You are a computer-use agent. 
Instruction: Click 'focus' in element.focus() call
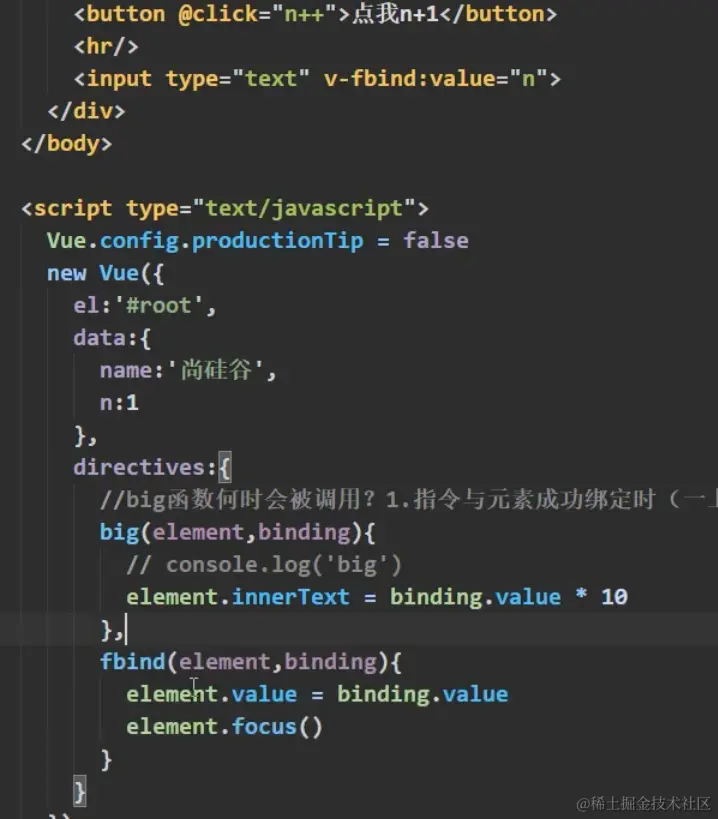click(264, 727)
